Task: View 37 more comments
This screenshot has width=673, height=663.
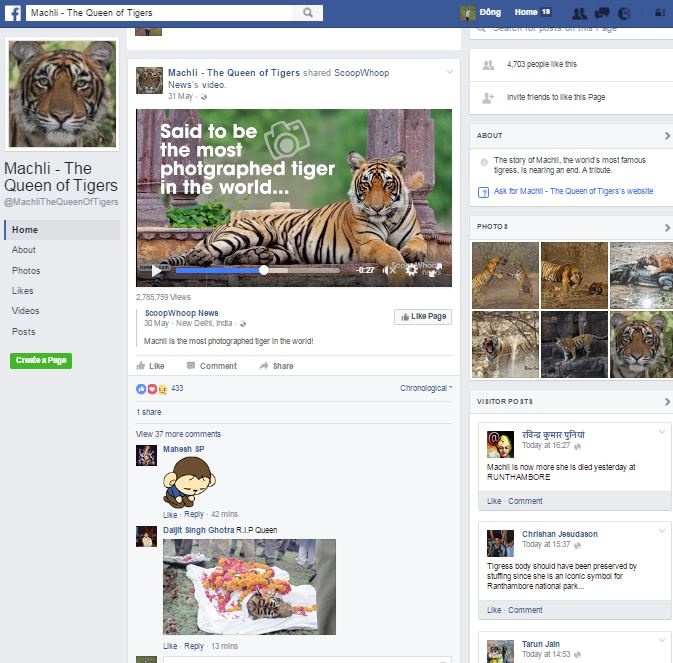Action: click(x=178, y=434)
